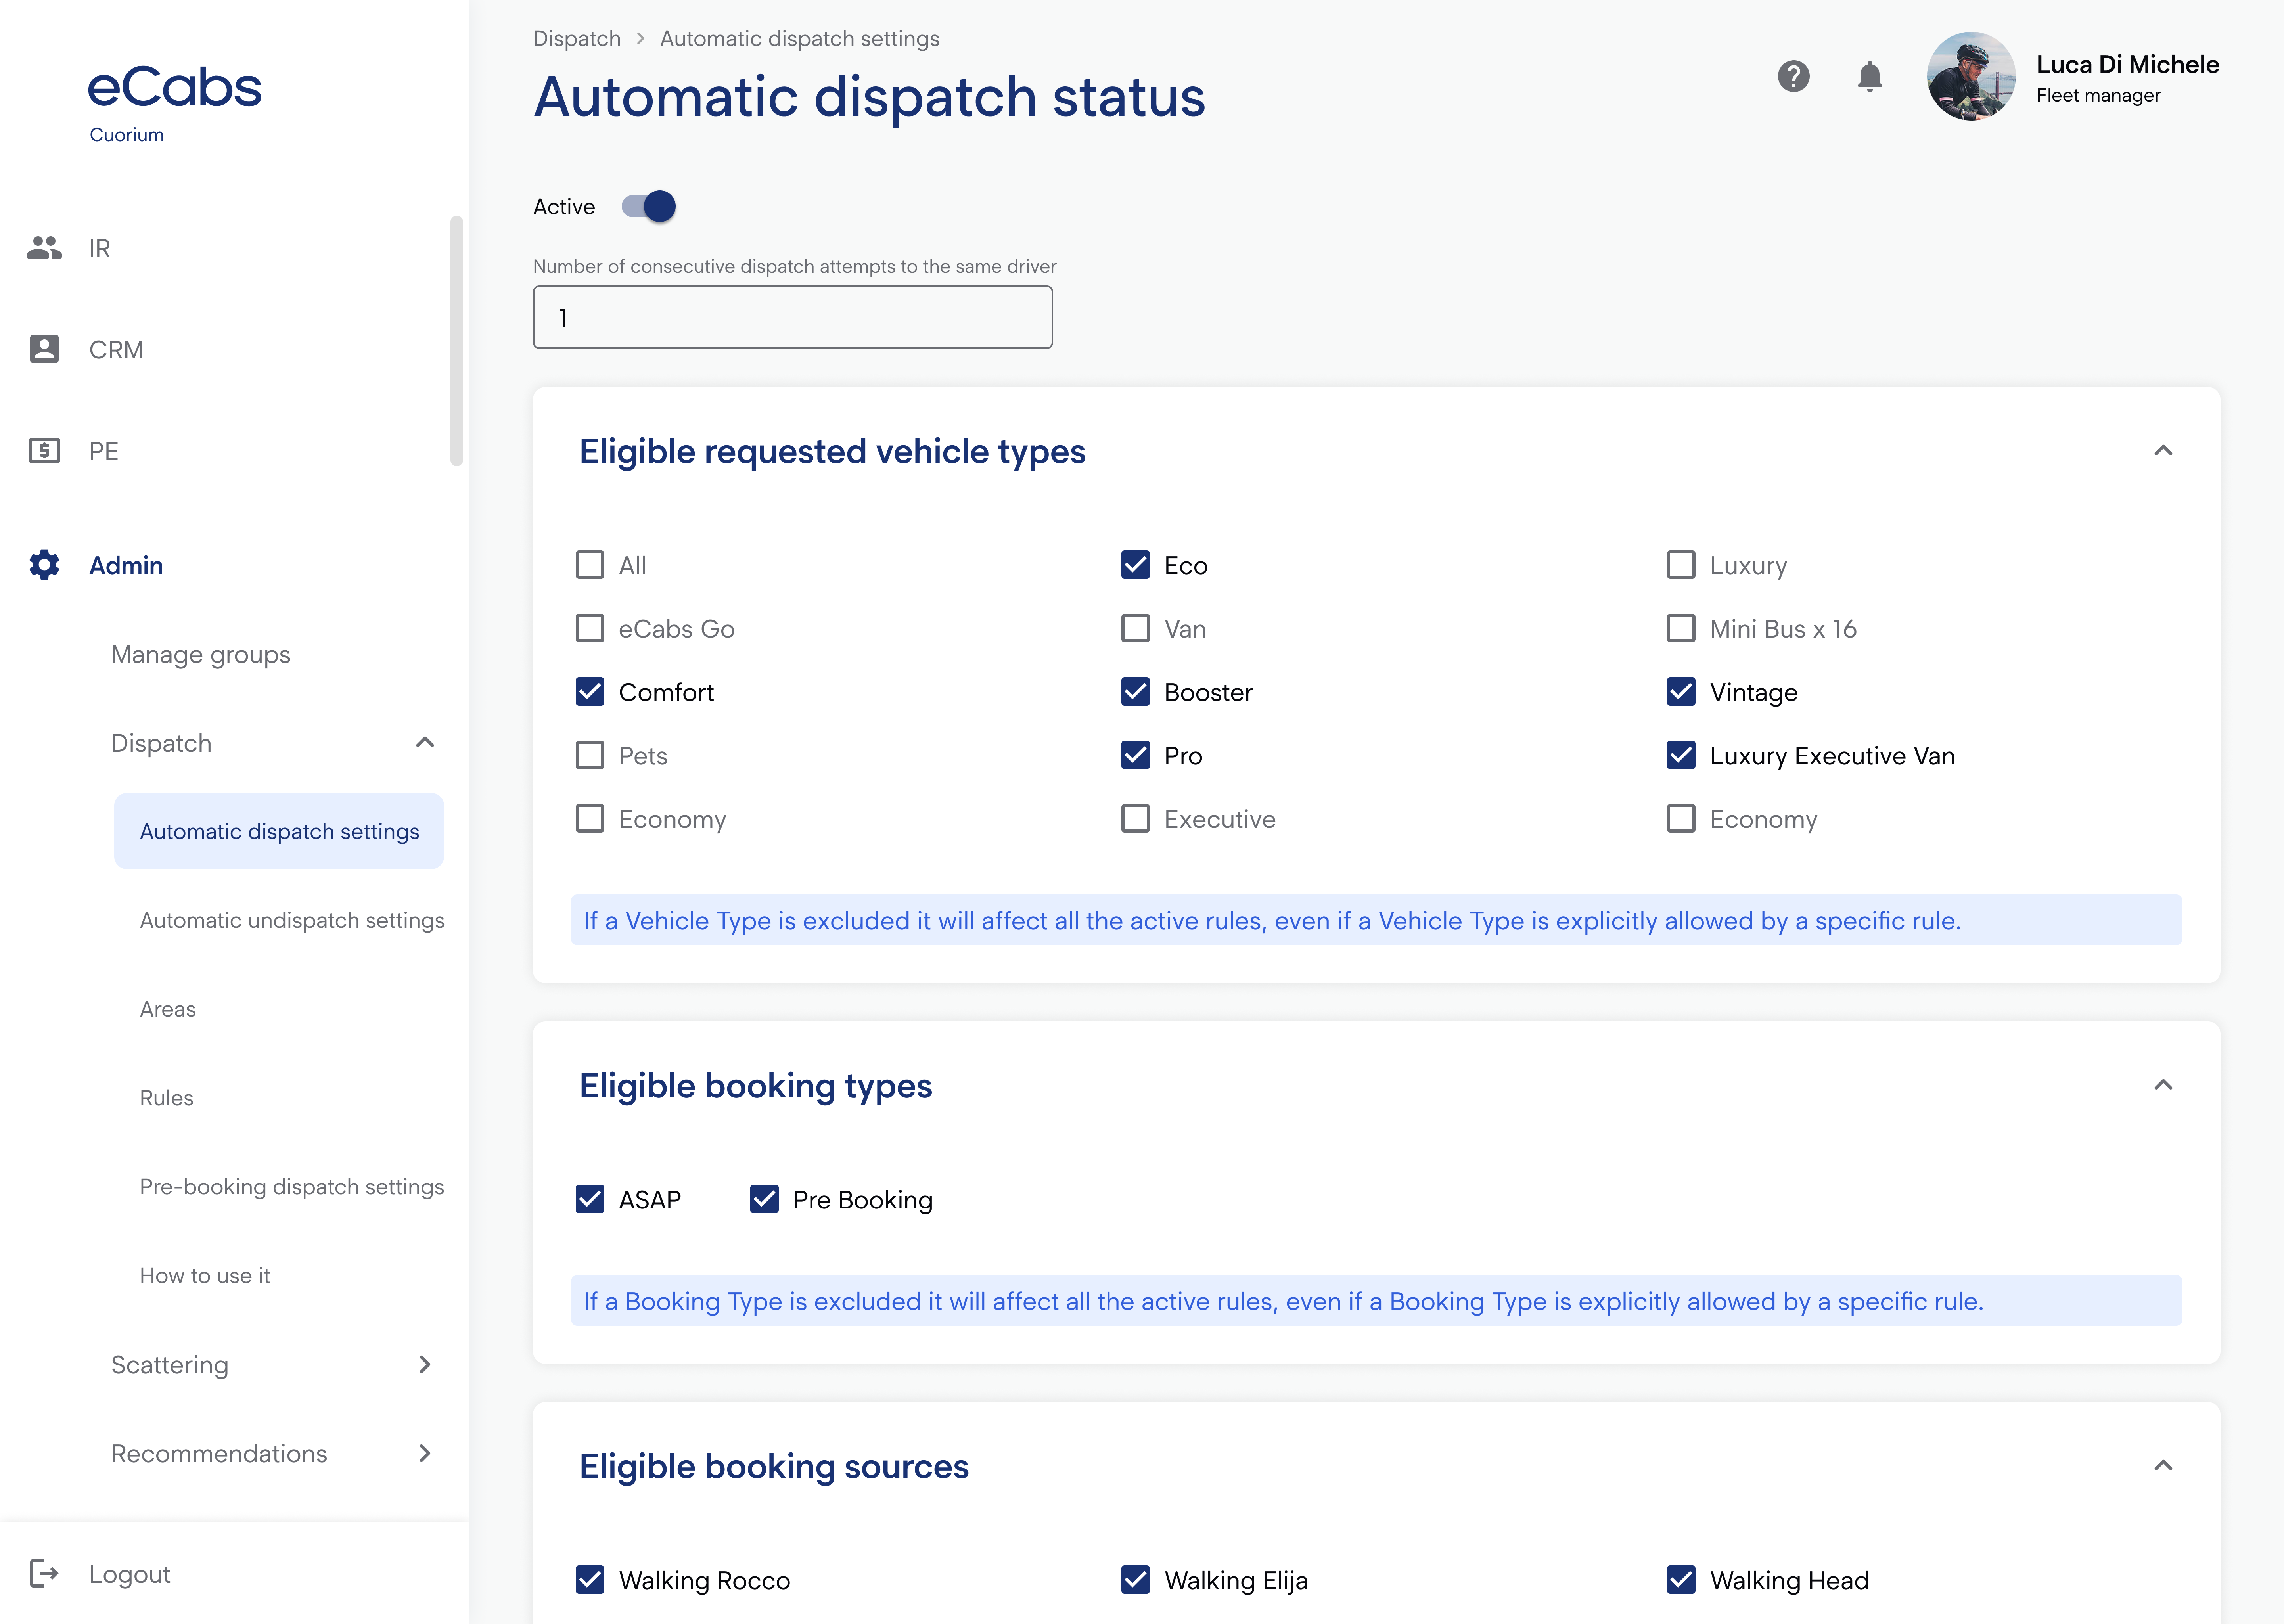Screen dimensions: 2284x1624
Task: Click the Scattering sidebar label
Action: tap(170, 1365)
